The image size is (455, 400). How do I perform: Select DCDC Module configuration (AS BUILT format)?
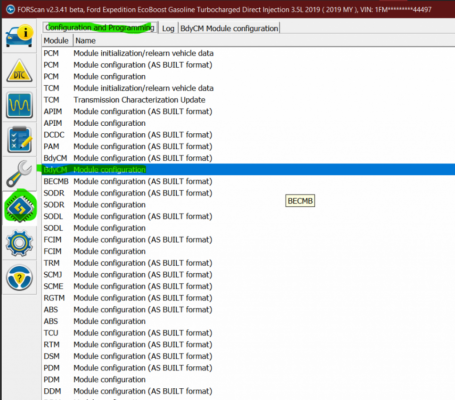(x=248, y=135)
